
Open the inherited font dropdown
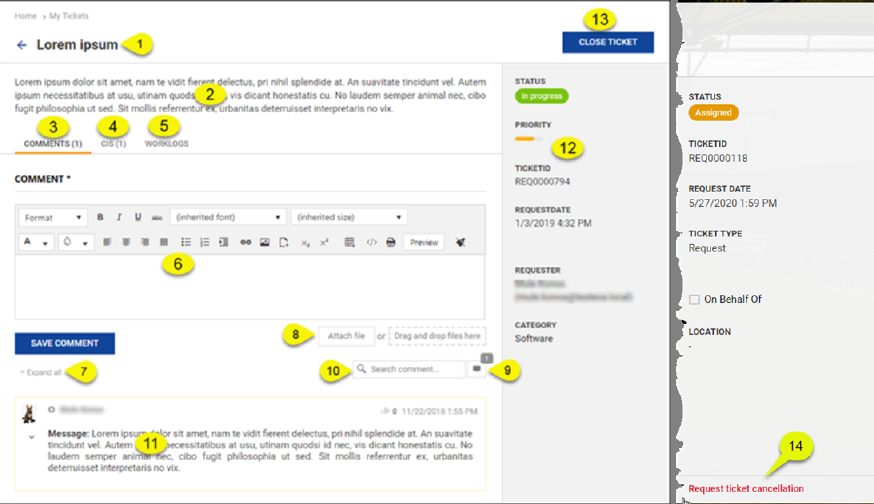[229, 217]
